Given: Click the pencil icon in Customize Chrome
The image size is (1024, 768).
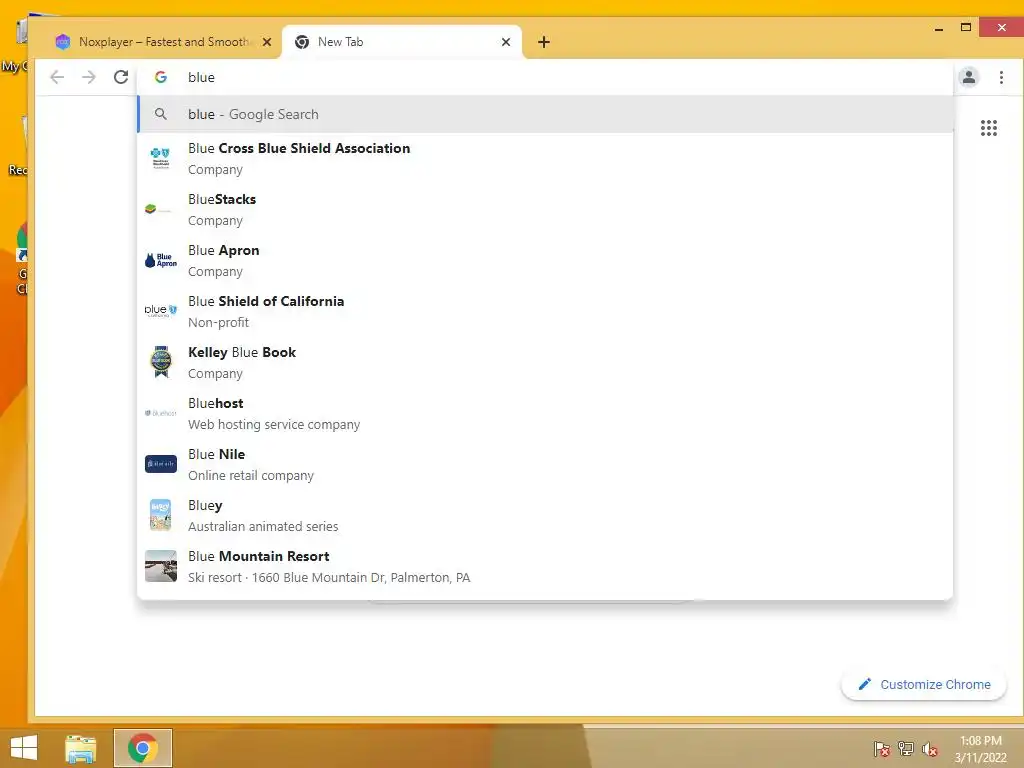Looking at the screenshot, I should click(865, 684).
